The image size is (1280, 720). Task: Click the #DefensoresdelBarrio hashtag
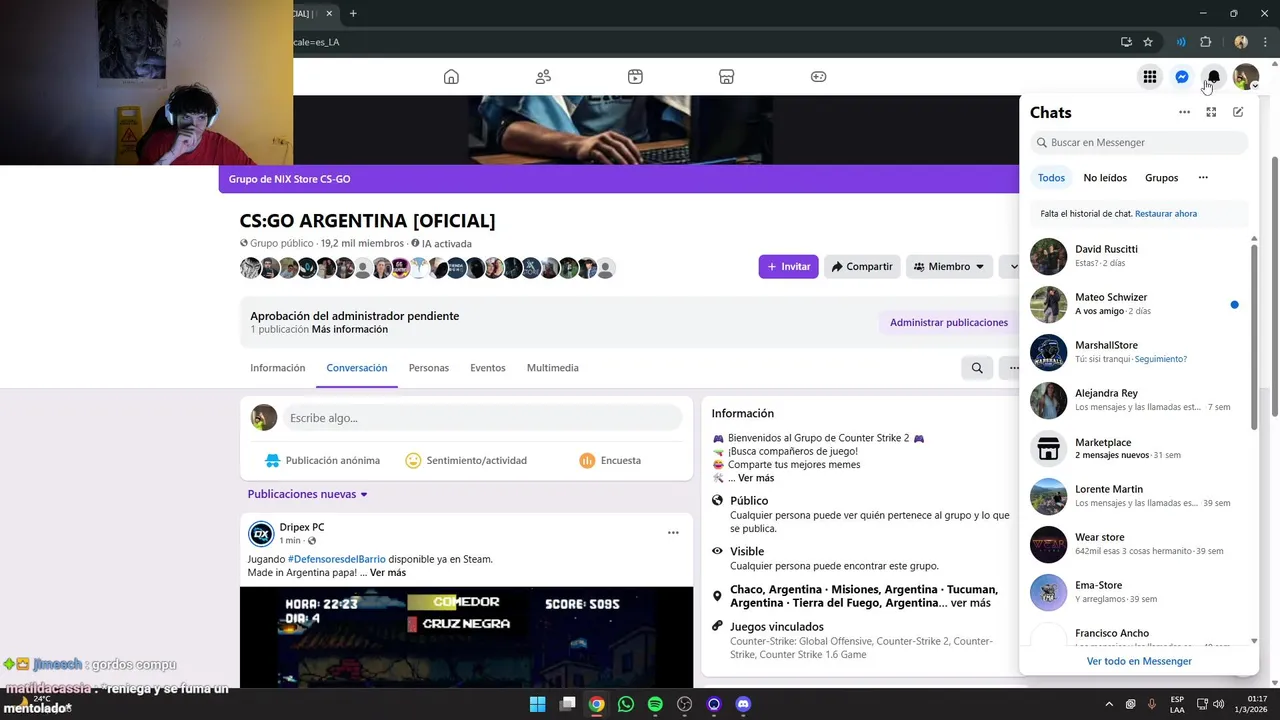[337, 559]
